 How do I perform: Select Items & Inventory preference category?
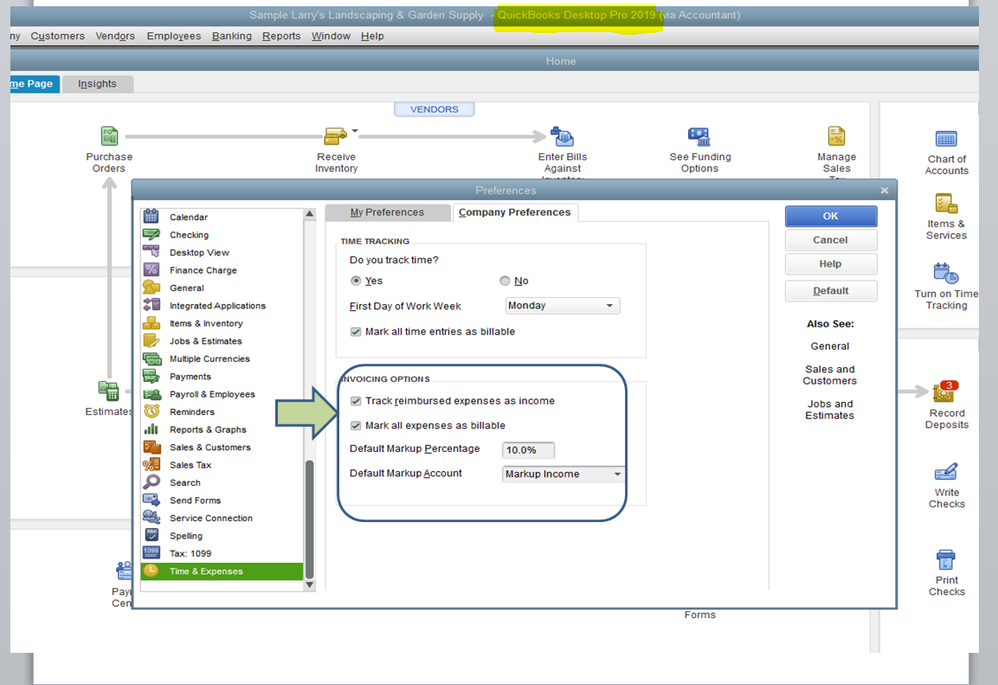pos(221,323)
